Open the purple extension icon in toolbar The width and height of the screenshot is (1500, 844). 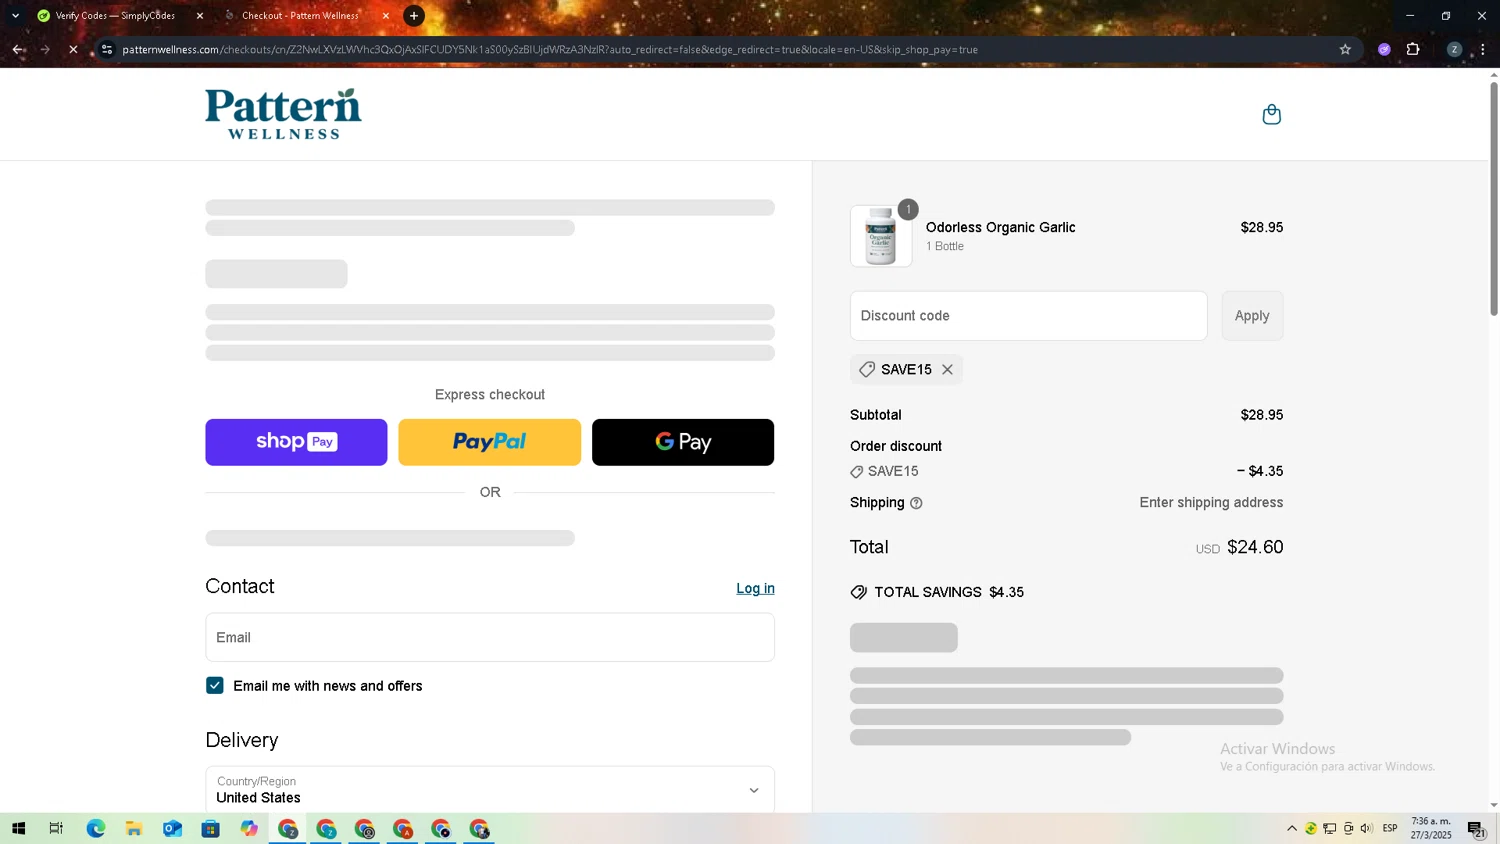tap(1384, 49)
